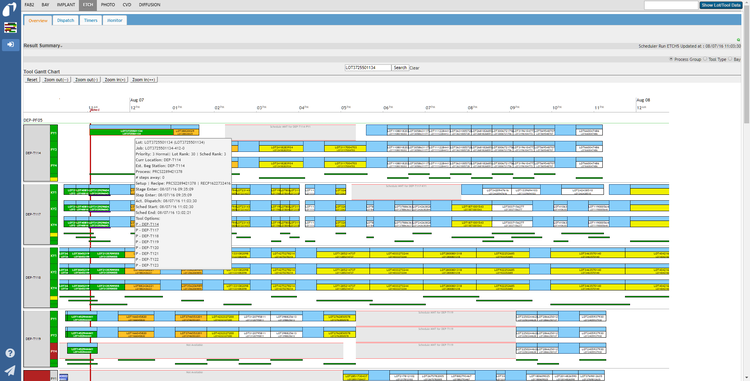Click the Reset button
This screenshot has width=750, height=381.
click(32, 80)
